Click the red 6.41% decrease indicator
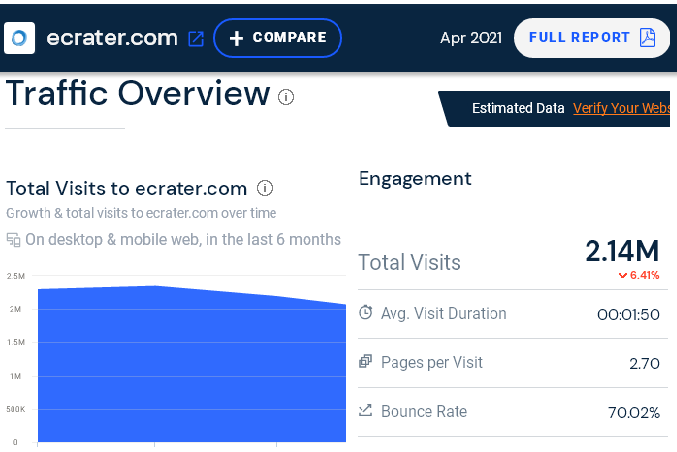 [x=639, y=275]
